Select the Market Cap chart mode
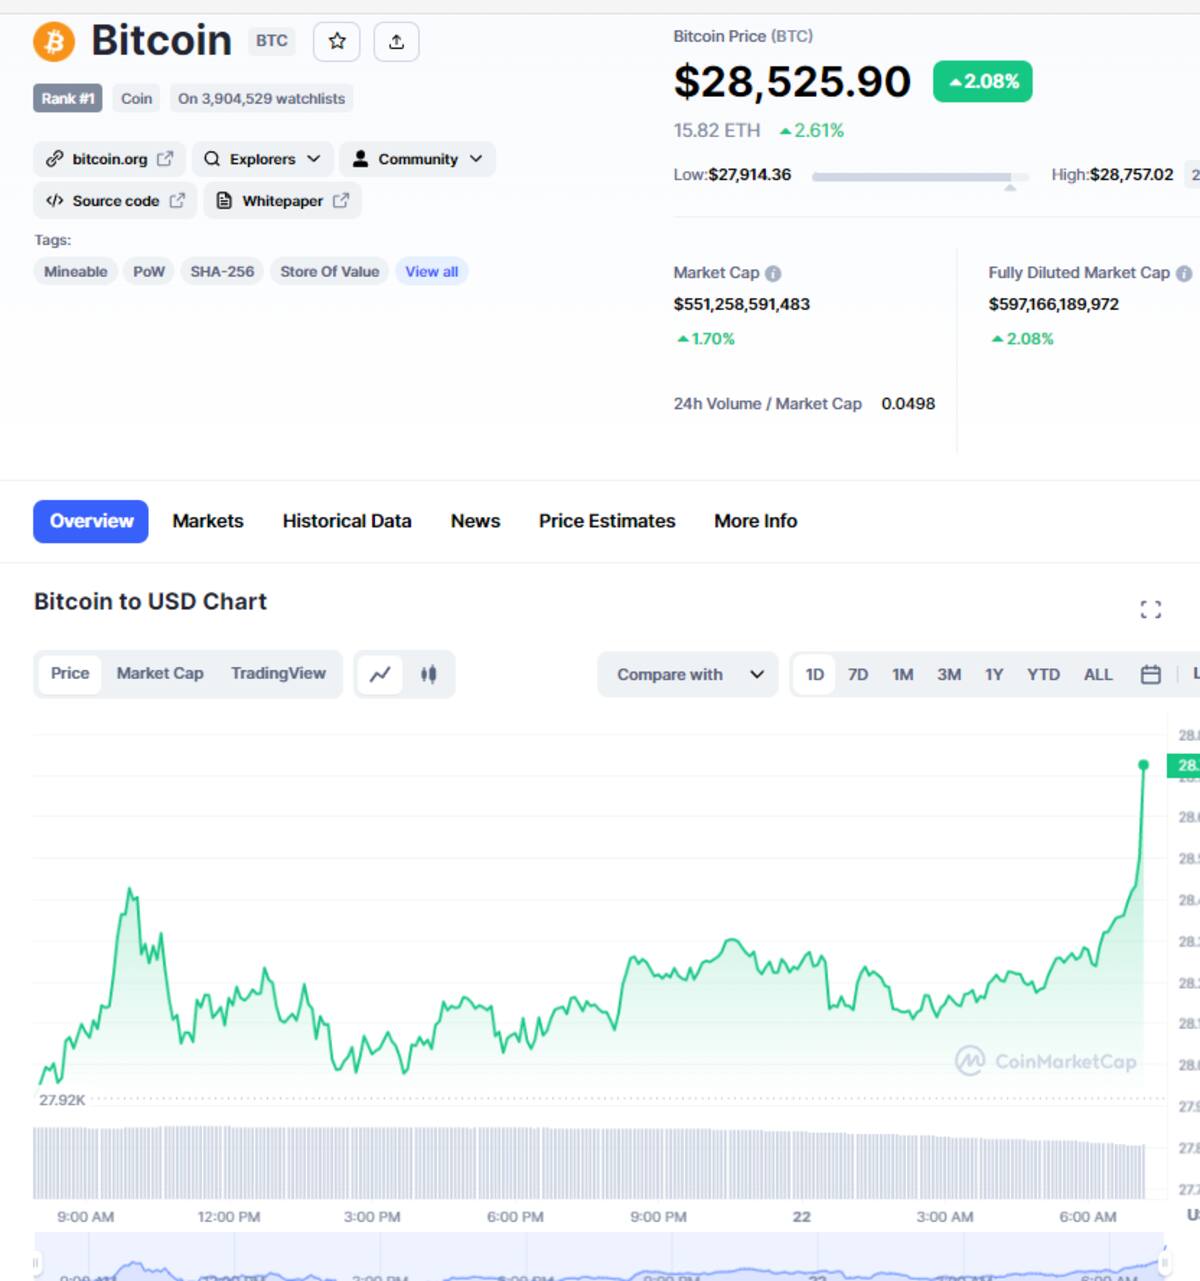1200x1281 pixels. 160,674
